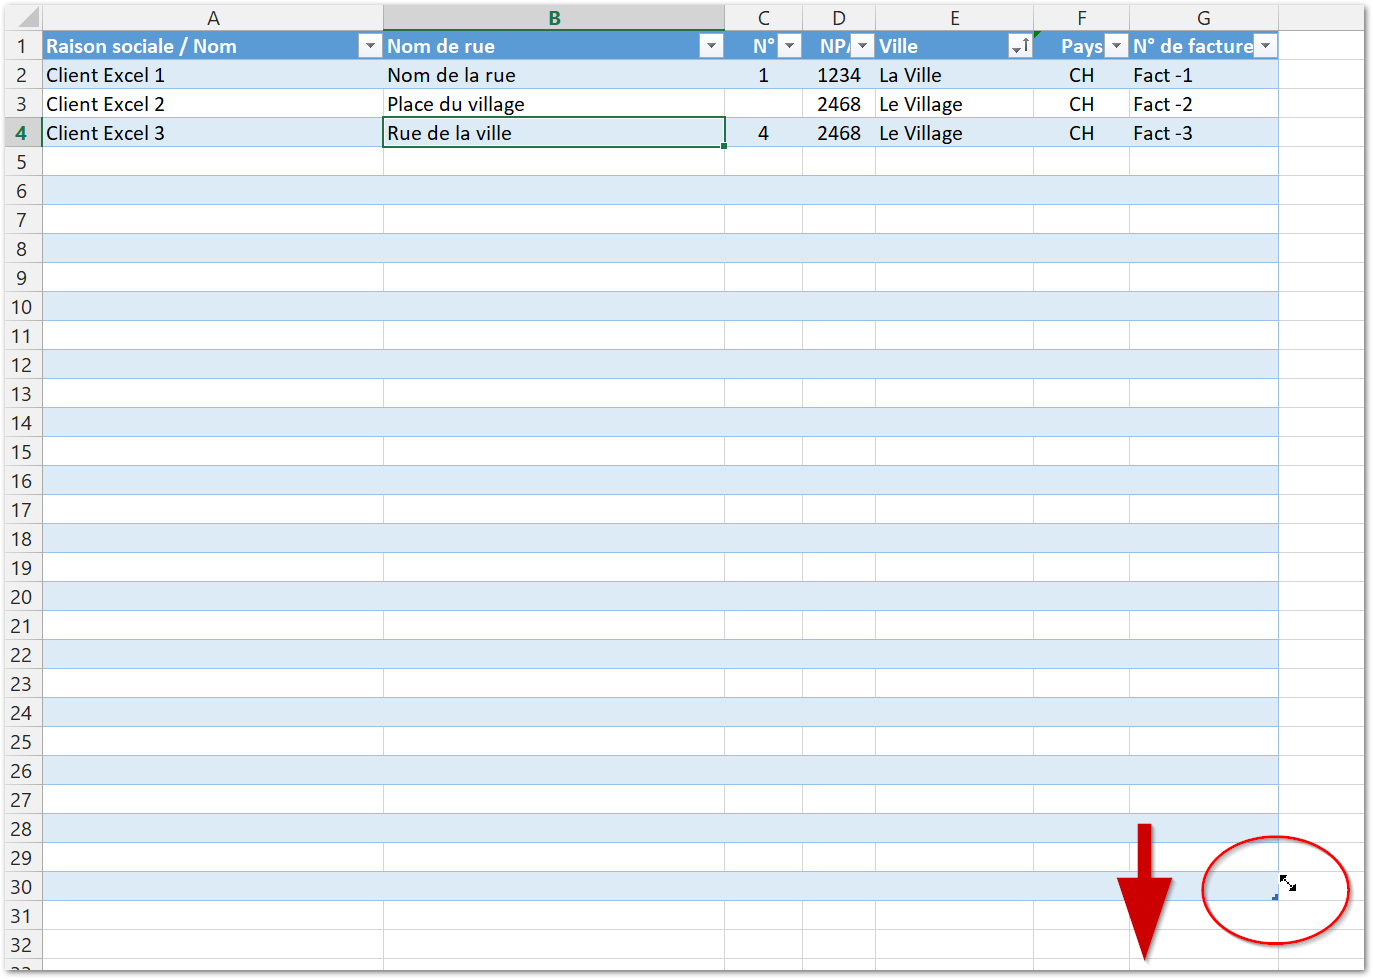Open filter dropdown for Raison sociale / Nom
The height and width of the screenshot is (979, 1373).
pyautogui.click(x=370, y=46)
